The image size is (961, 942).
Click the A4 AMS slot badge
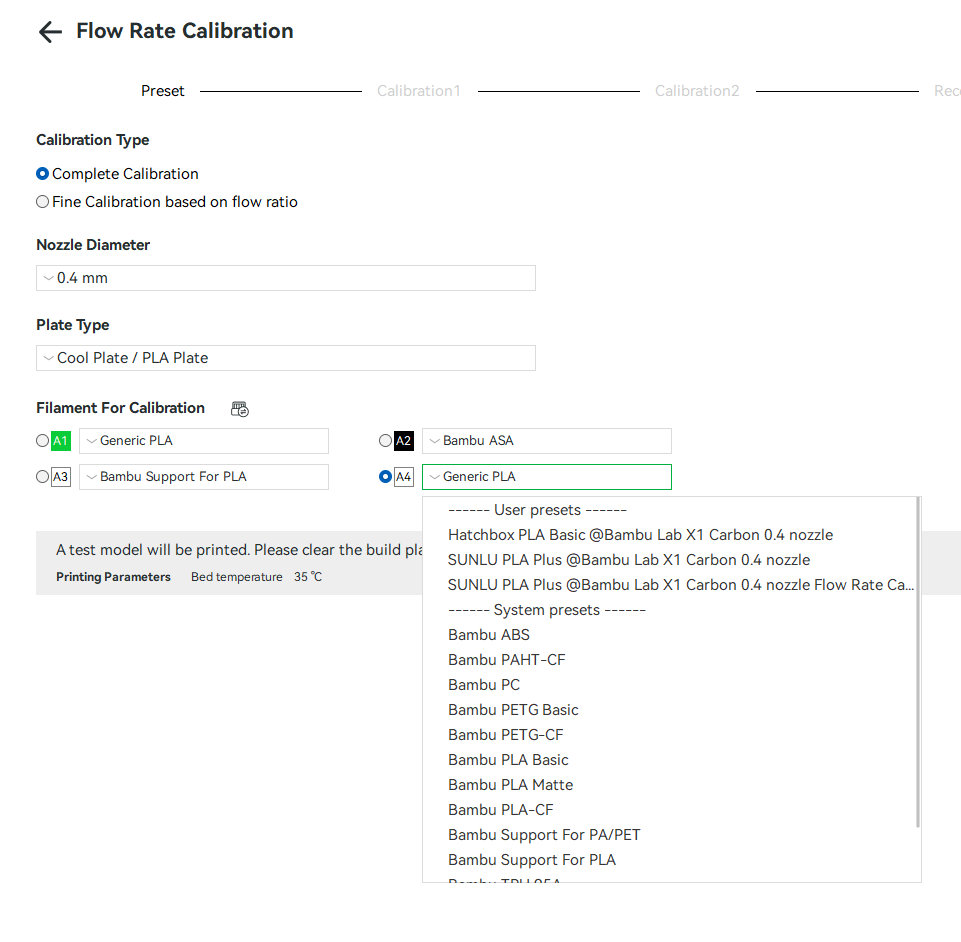[x=405, y=476]
